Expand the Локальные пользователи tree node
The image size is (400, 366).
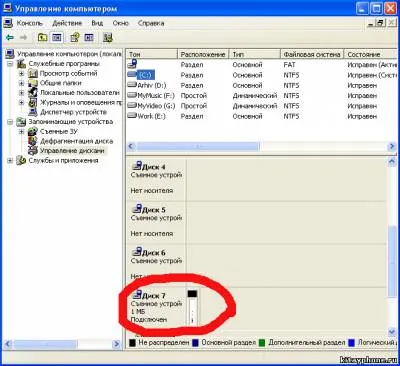22,93
